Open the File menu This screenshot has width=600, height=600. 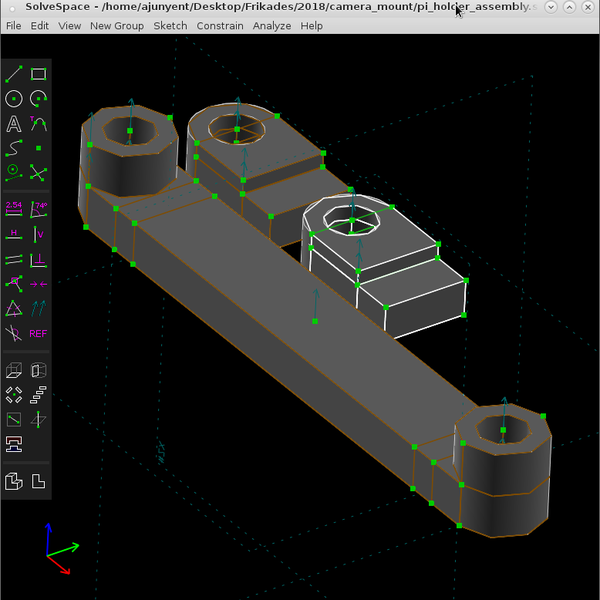tap(14, 26)
